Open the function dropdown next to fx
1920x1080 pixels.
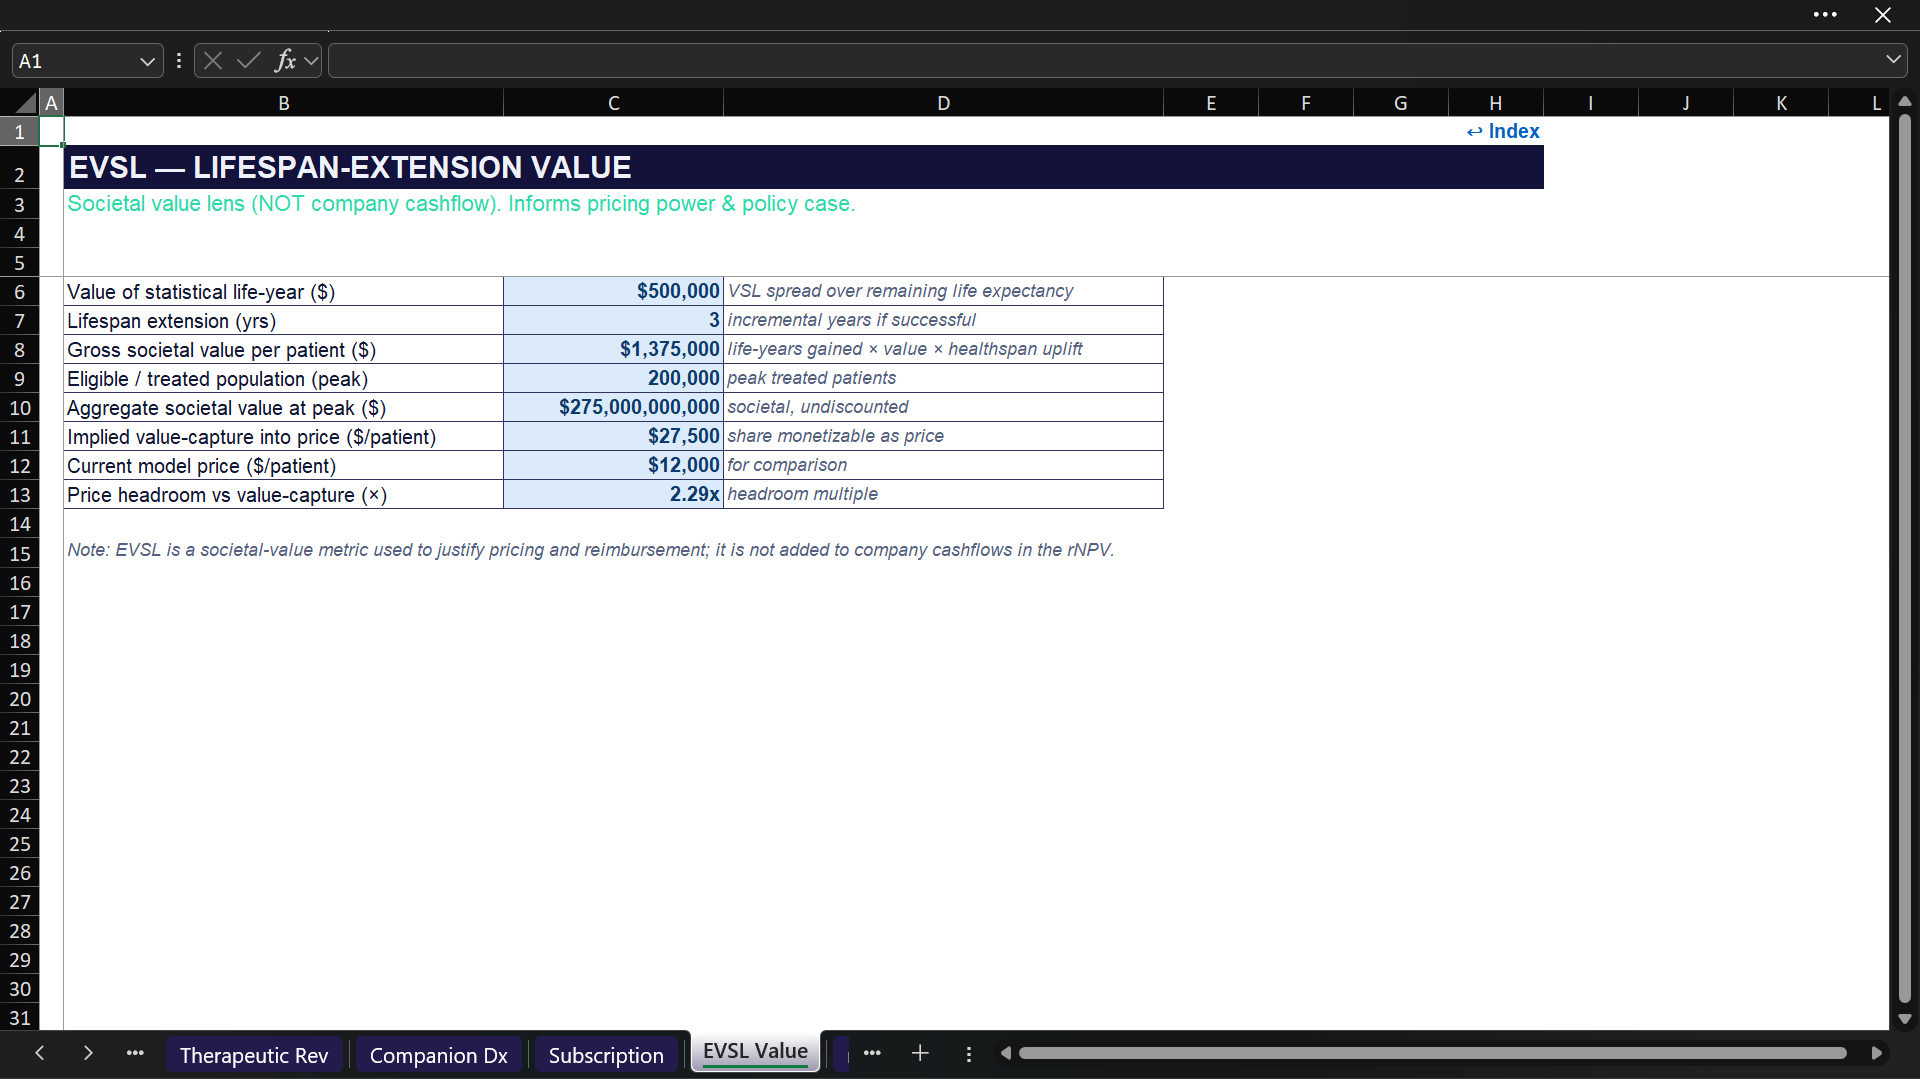311,61
